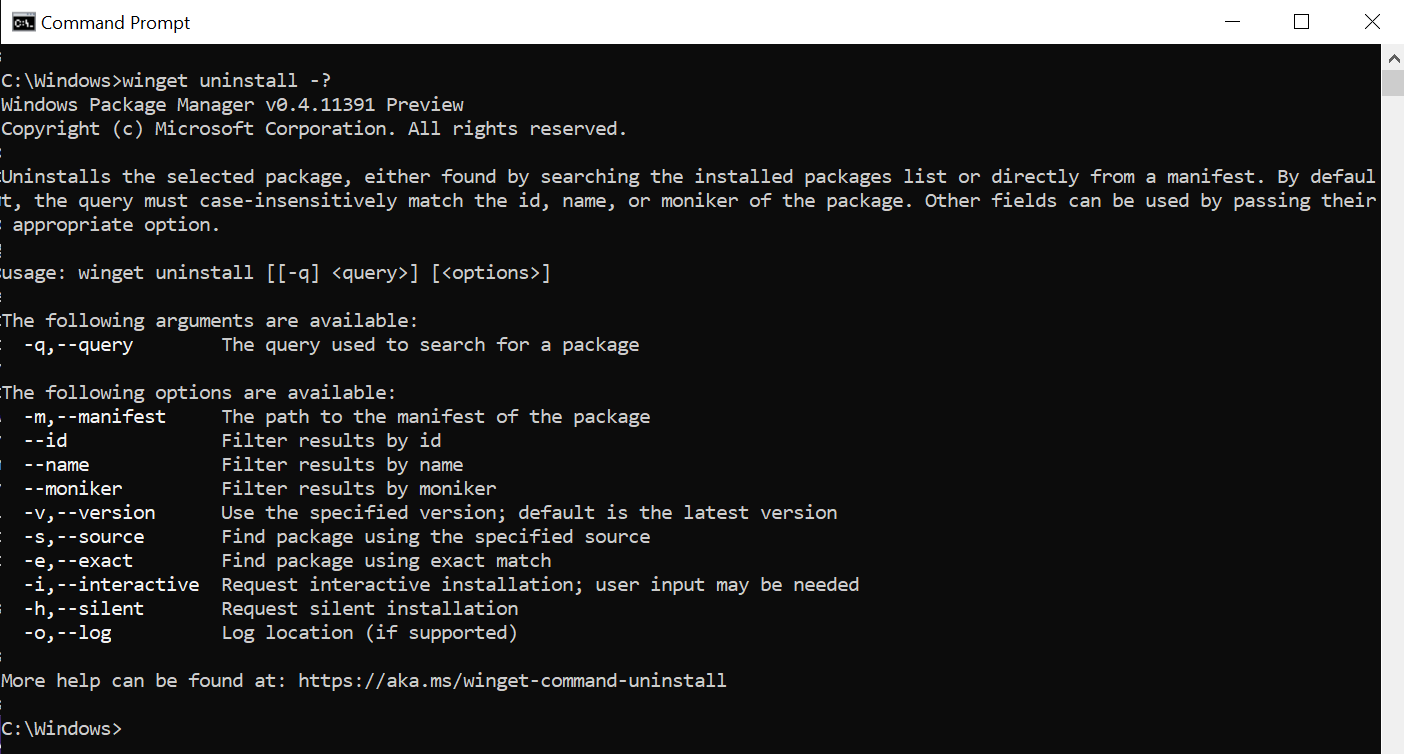Click the -o,--log option text
This screenshot has height=754, width=1404.
point(68,633)
